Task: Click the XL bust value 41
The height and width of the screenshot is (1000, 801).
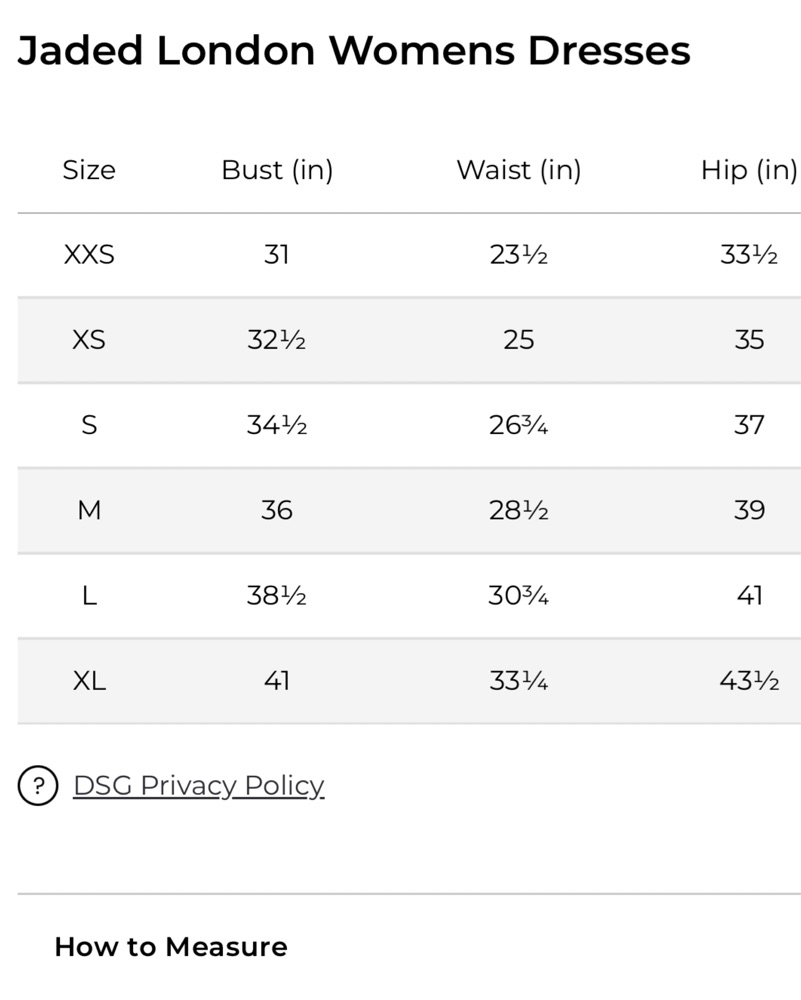Action: click(277, 681)
